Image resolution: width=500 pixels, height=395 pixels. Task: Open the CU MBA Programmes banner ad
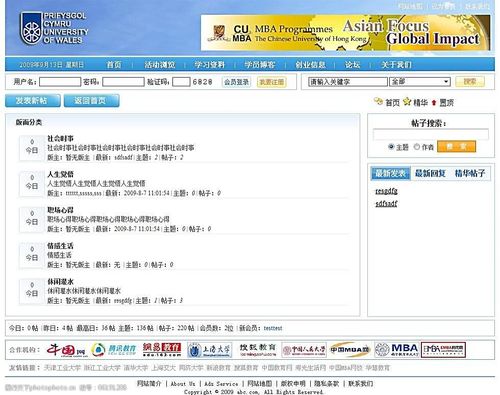(345, 33)
